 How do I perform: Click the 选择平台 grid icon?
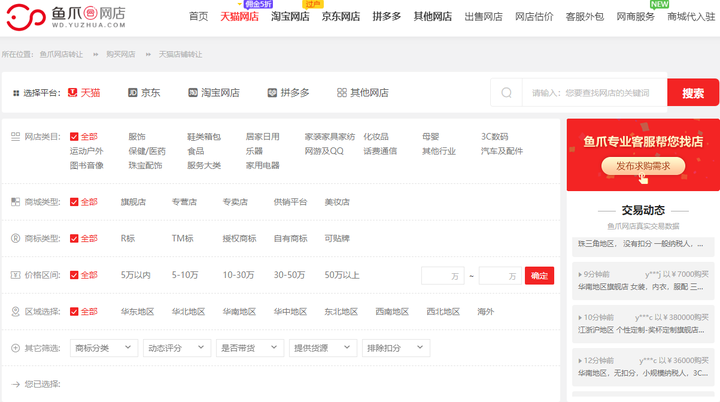[16, 93]
